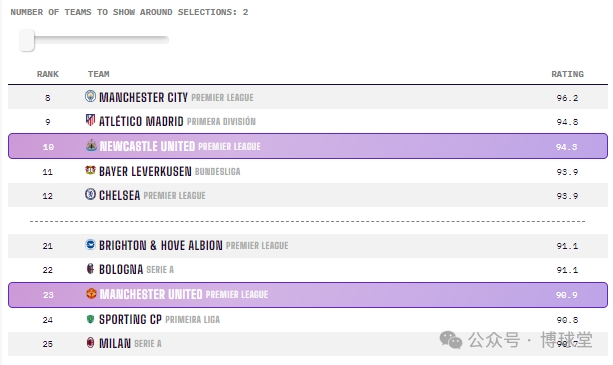Click the teams-around-selections slider handle
The image size is (613, 365).
click(x=27, y=40)
